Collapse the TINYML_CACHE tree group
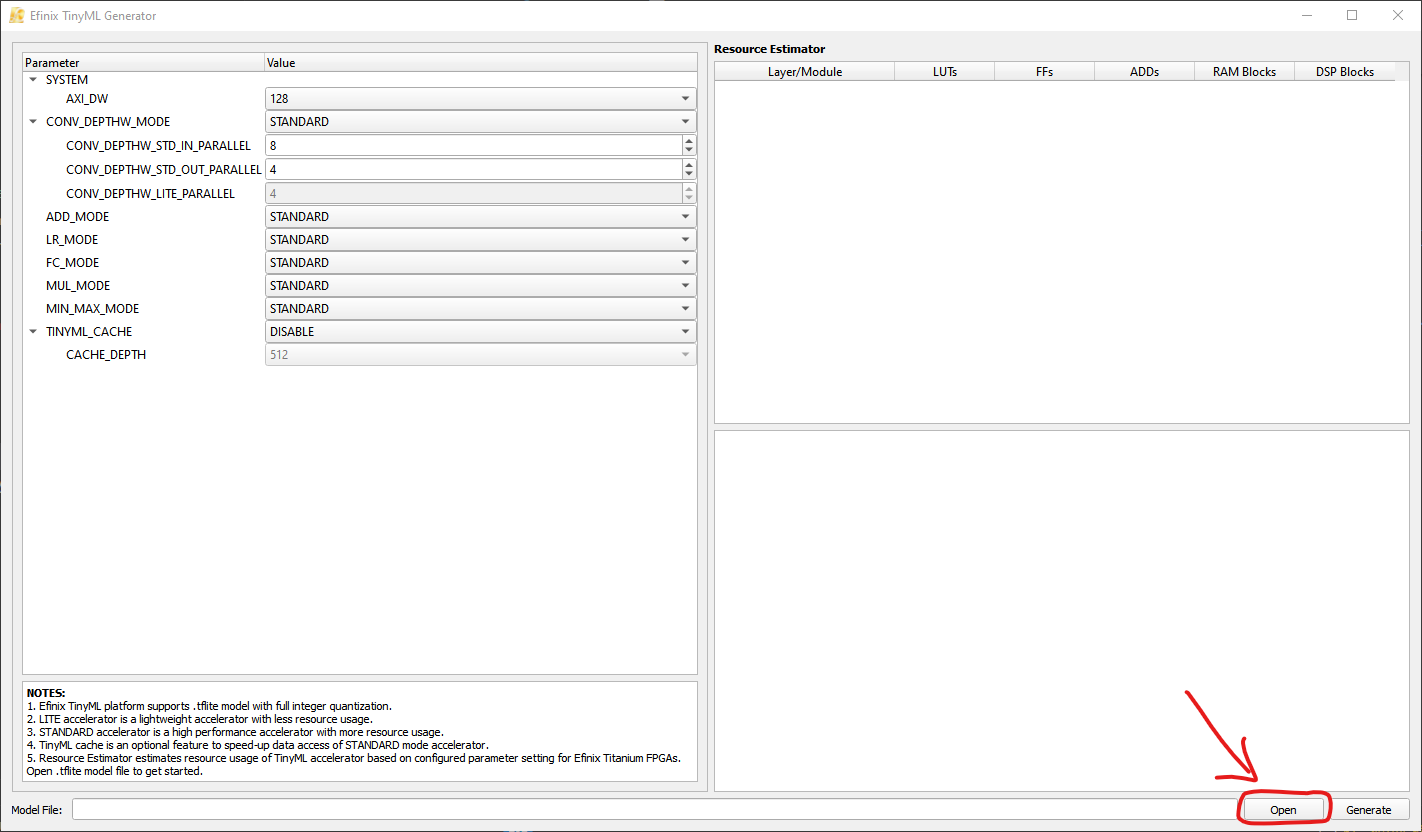Image resolution: width=1422 pixels, height=832 pixels. [x=33, y=332]
